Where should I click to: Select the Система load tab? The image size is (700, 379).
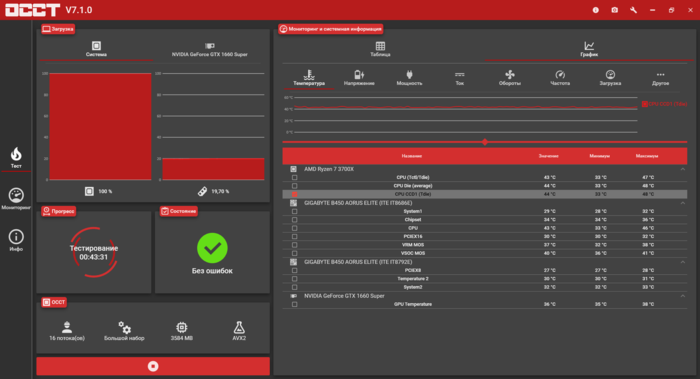click(x=96, y=49)
